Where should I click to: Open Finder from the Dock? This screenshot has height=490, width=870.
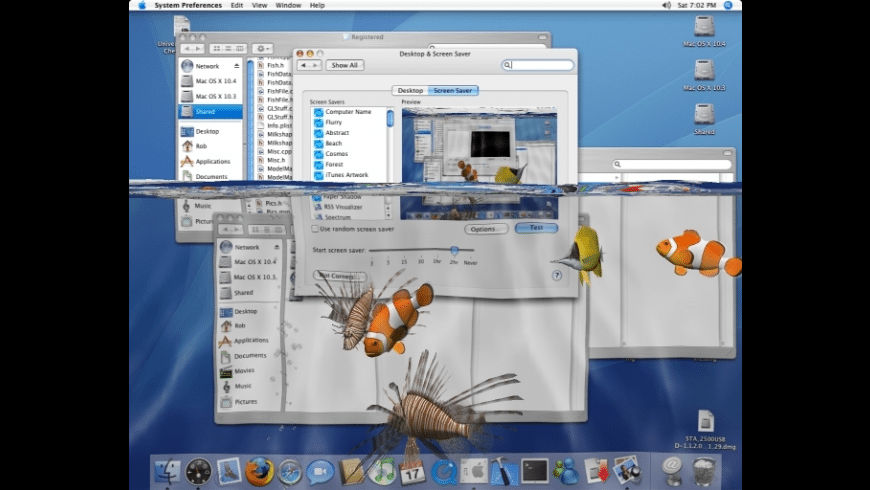pos(167,471)
